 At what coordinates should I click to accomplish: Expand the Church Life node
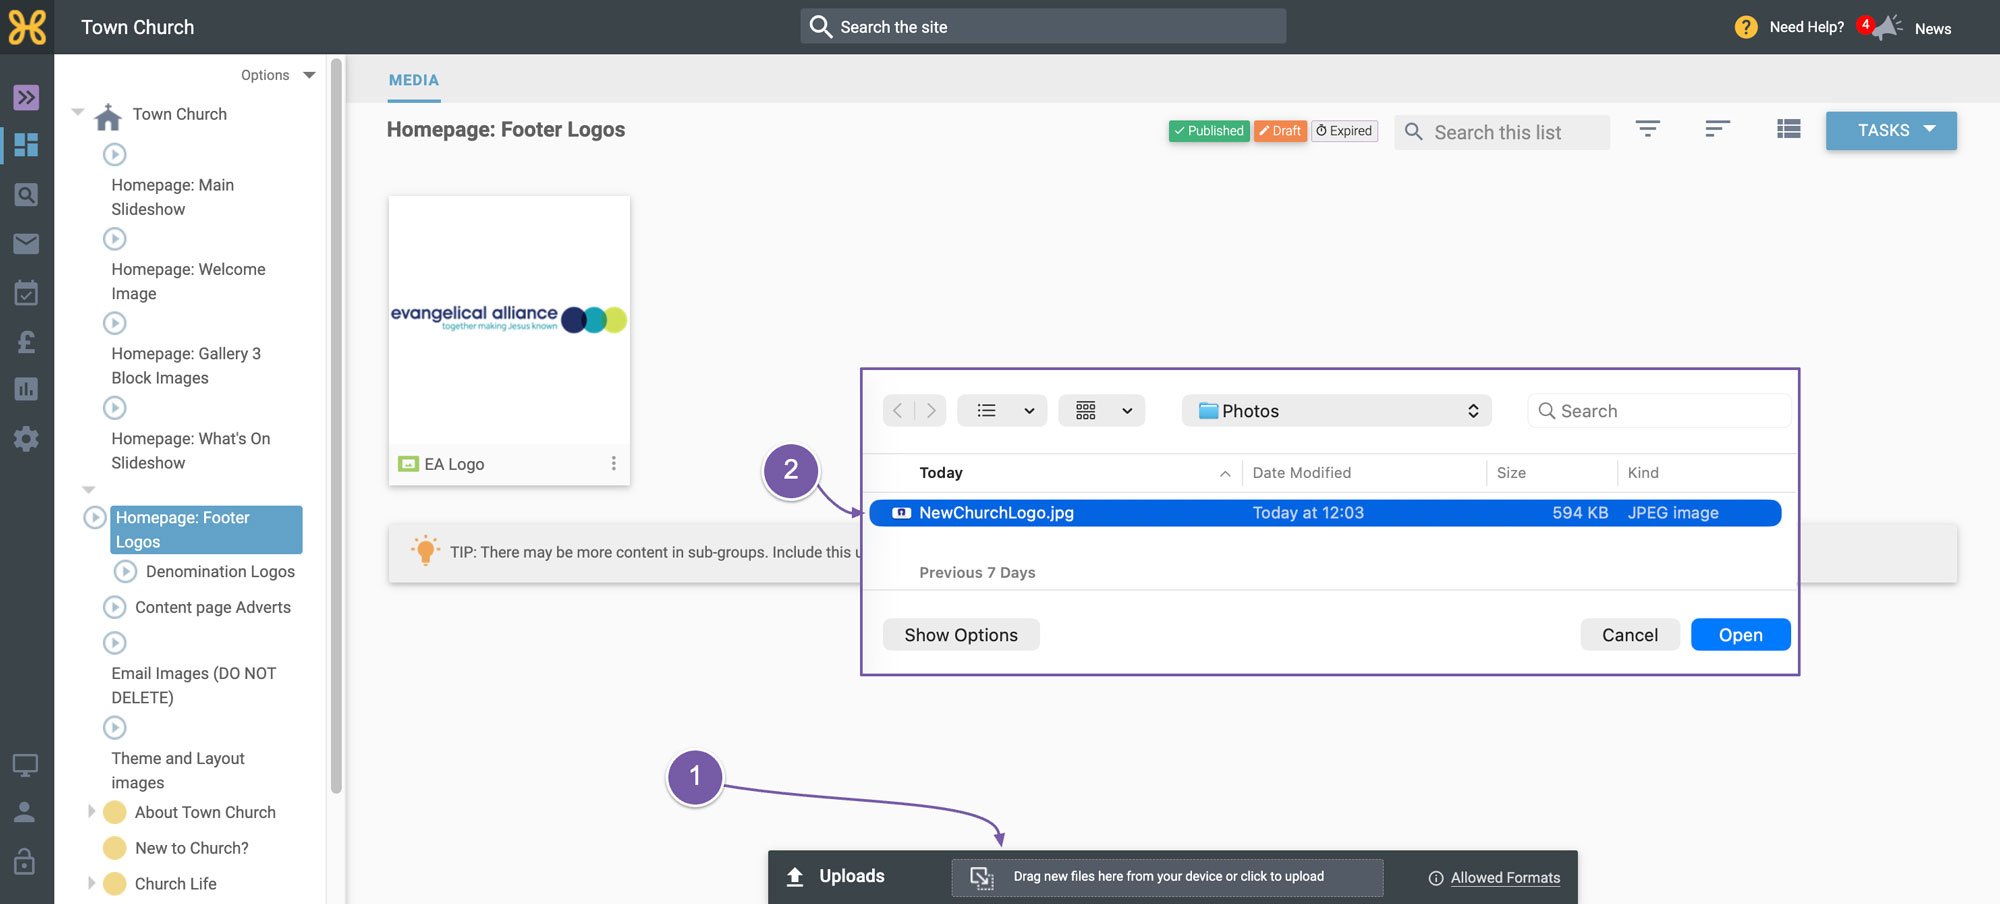click(91, 883)
